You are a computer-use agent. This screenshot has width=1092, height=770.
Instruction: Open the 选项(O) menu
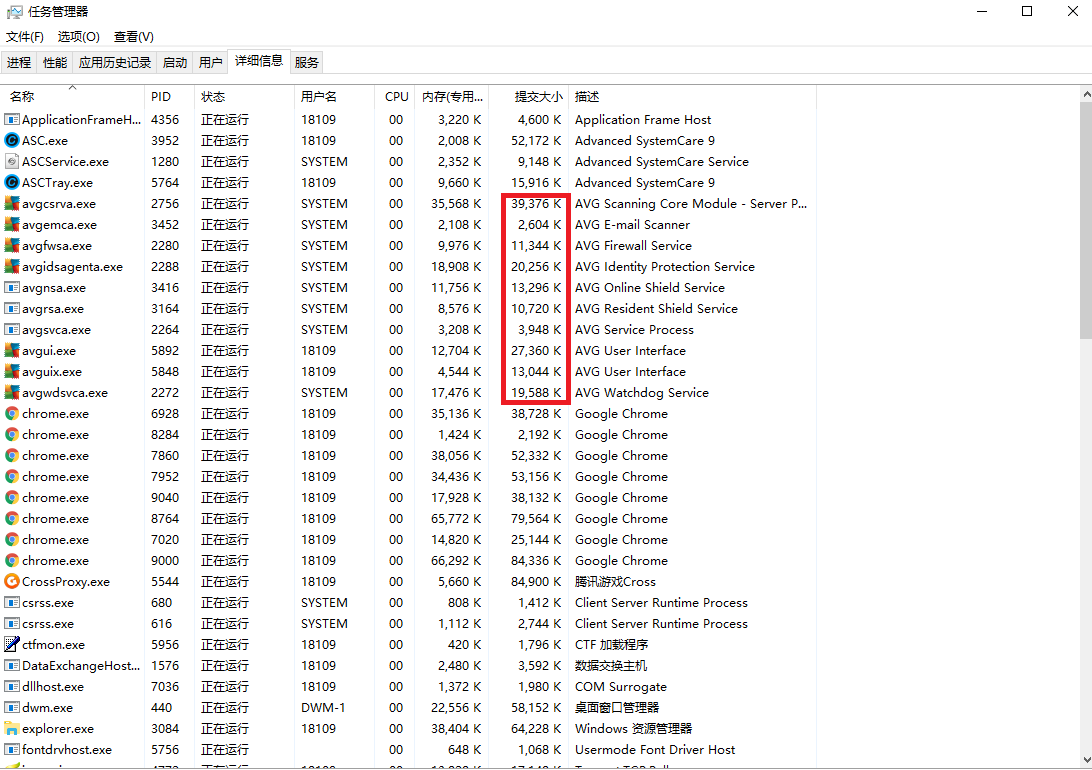tap(78, 37)
